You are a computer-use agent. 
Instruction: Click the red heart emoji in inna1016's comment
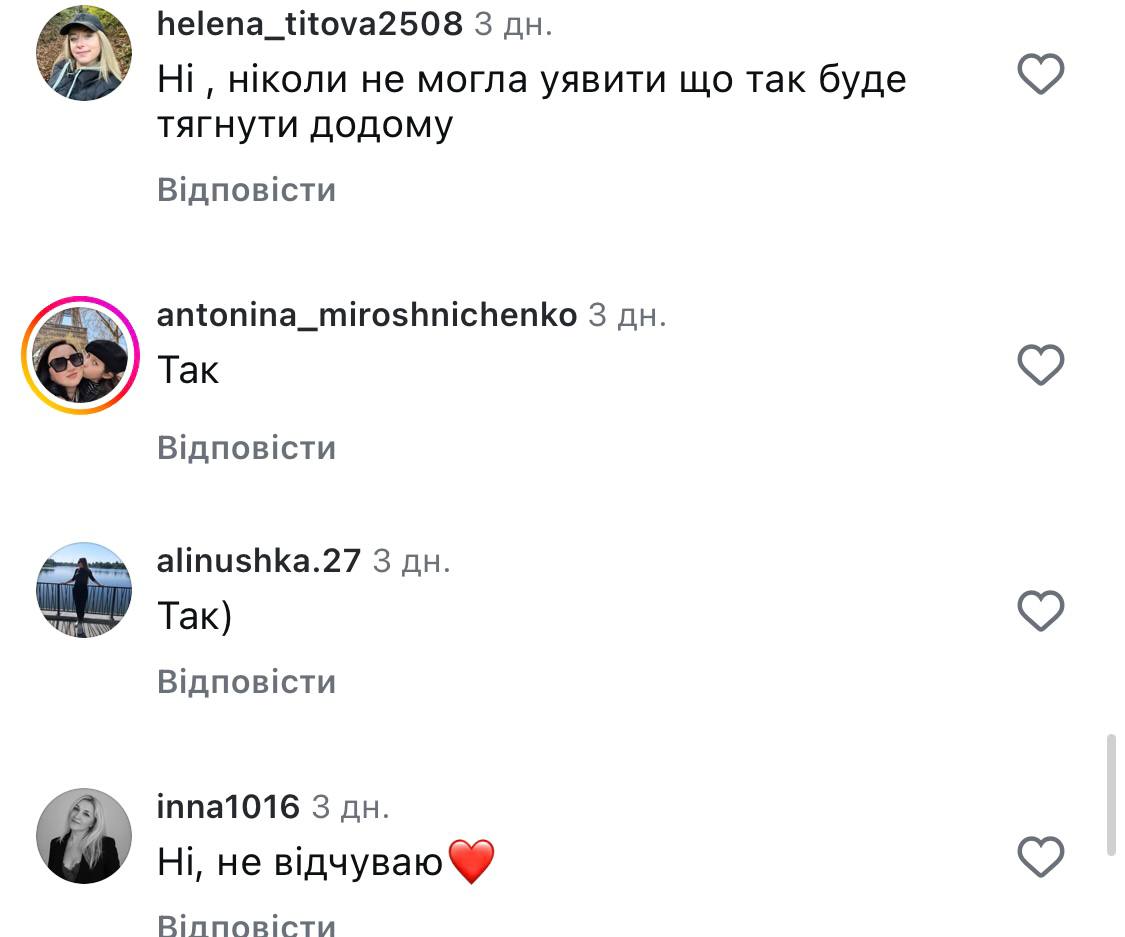(471, 861)
